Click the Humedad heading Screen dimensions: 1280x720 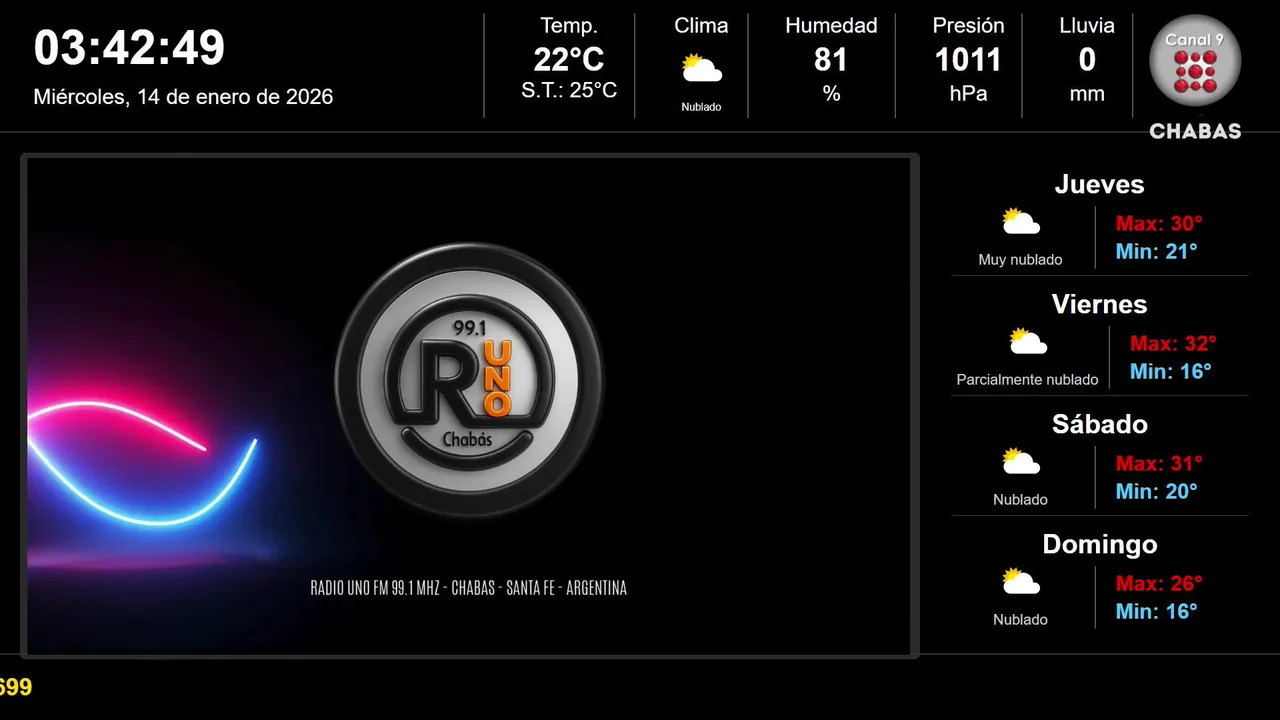pyautogui.click(x=831, y=26)
